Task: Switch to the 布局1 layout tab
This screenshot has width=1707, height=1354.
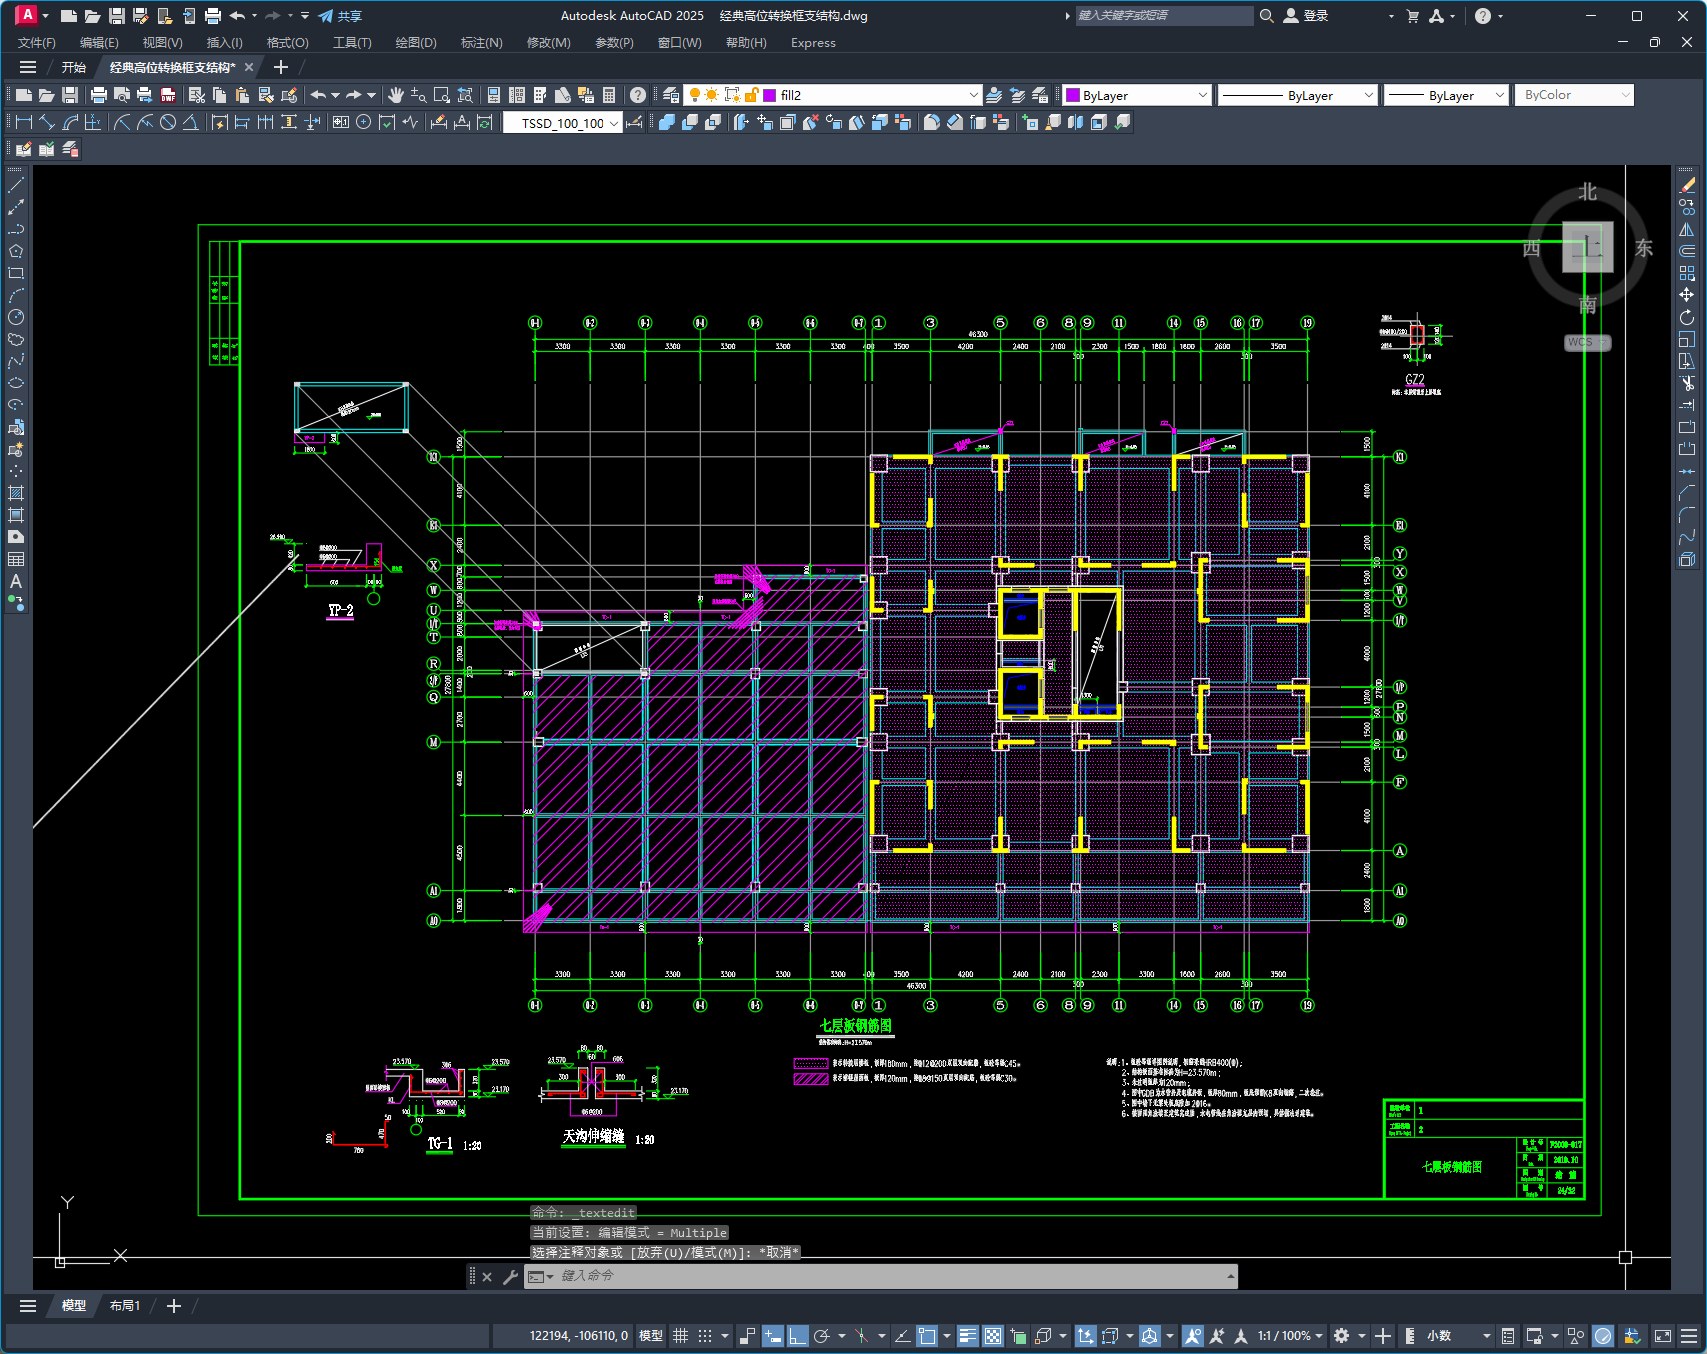Action: pyautogui.click(x=125, y=1306)
